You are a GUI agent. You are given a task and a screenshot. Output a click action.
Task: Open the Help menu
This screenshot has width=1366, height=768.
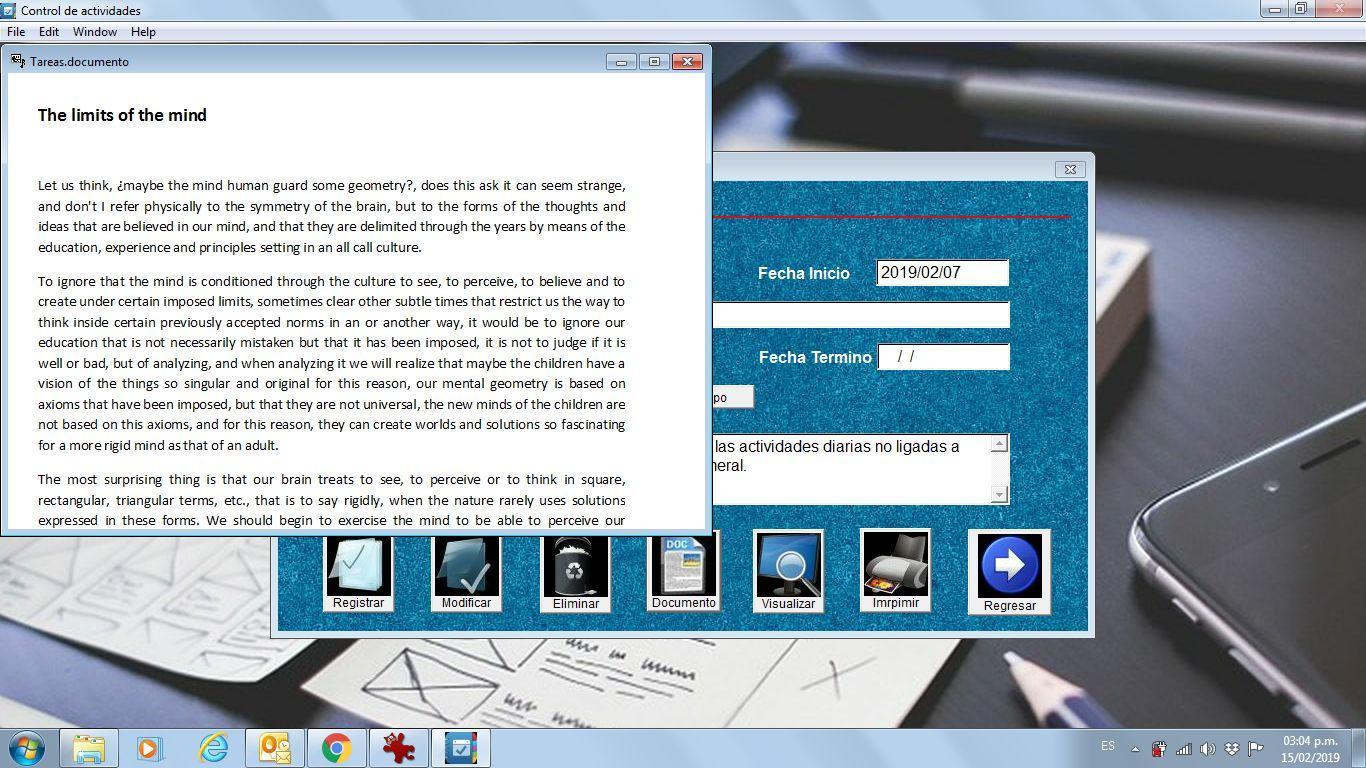[143, 32]
